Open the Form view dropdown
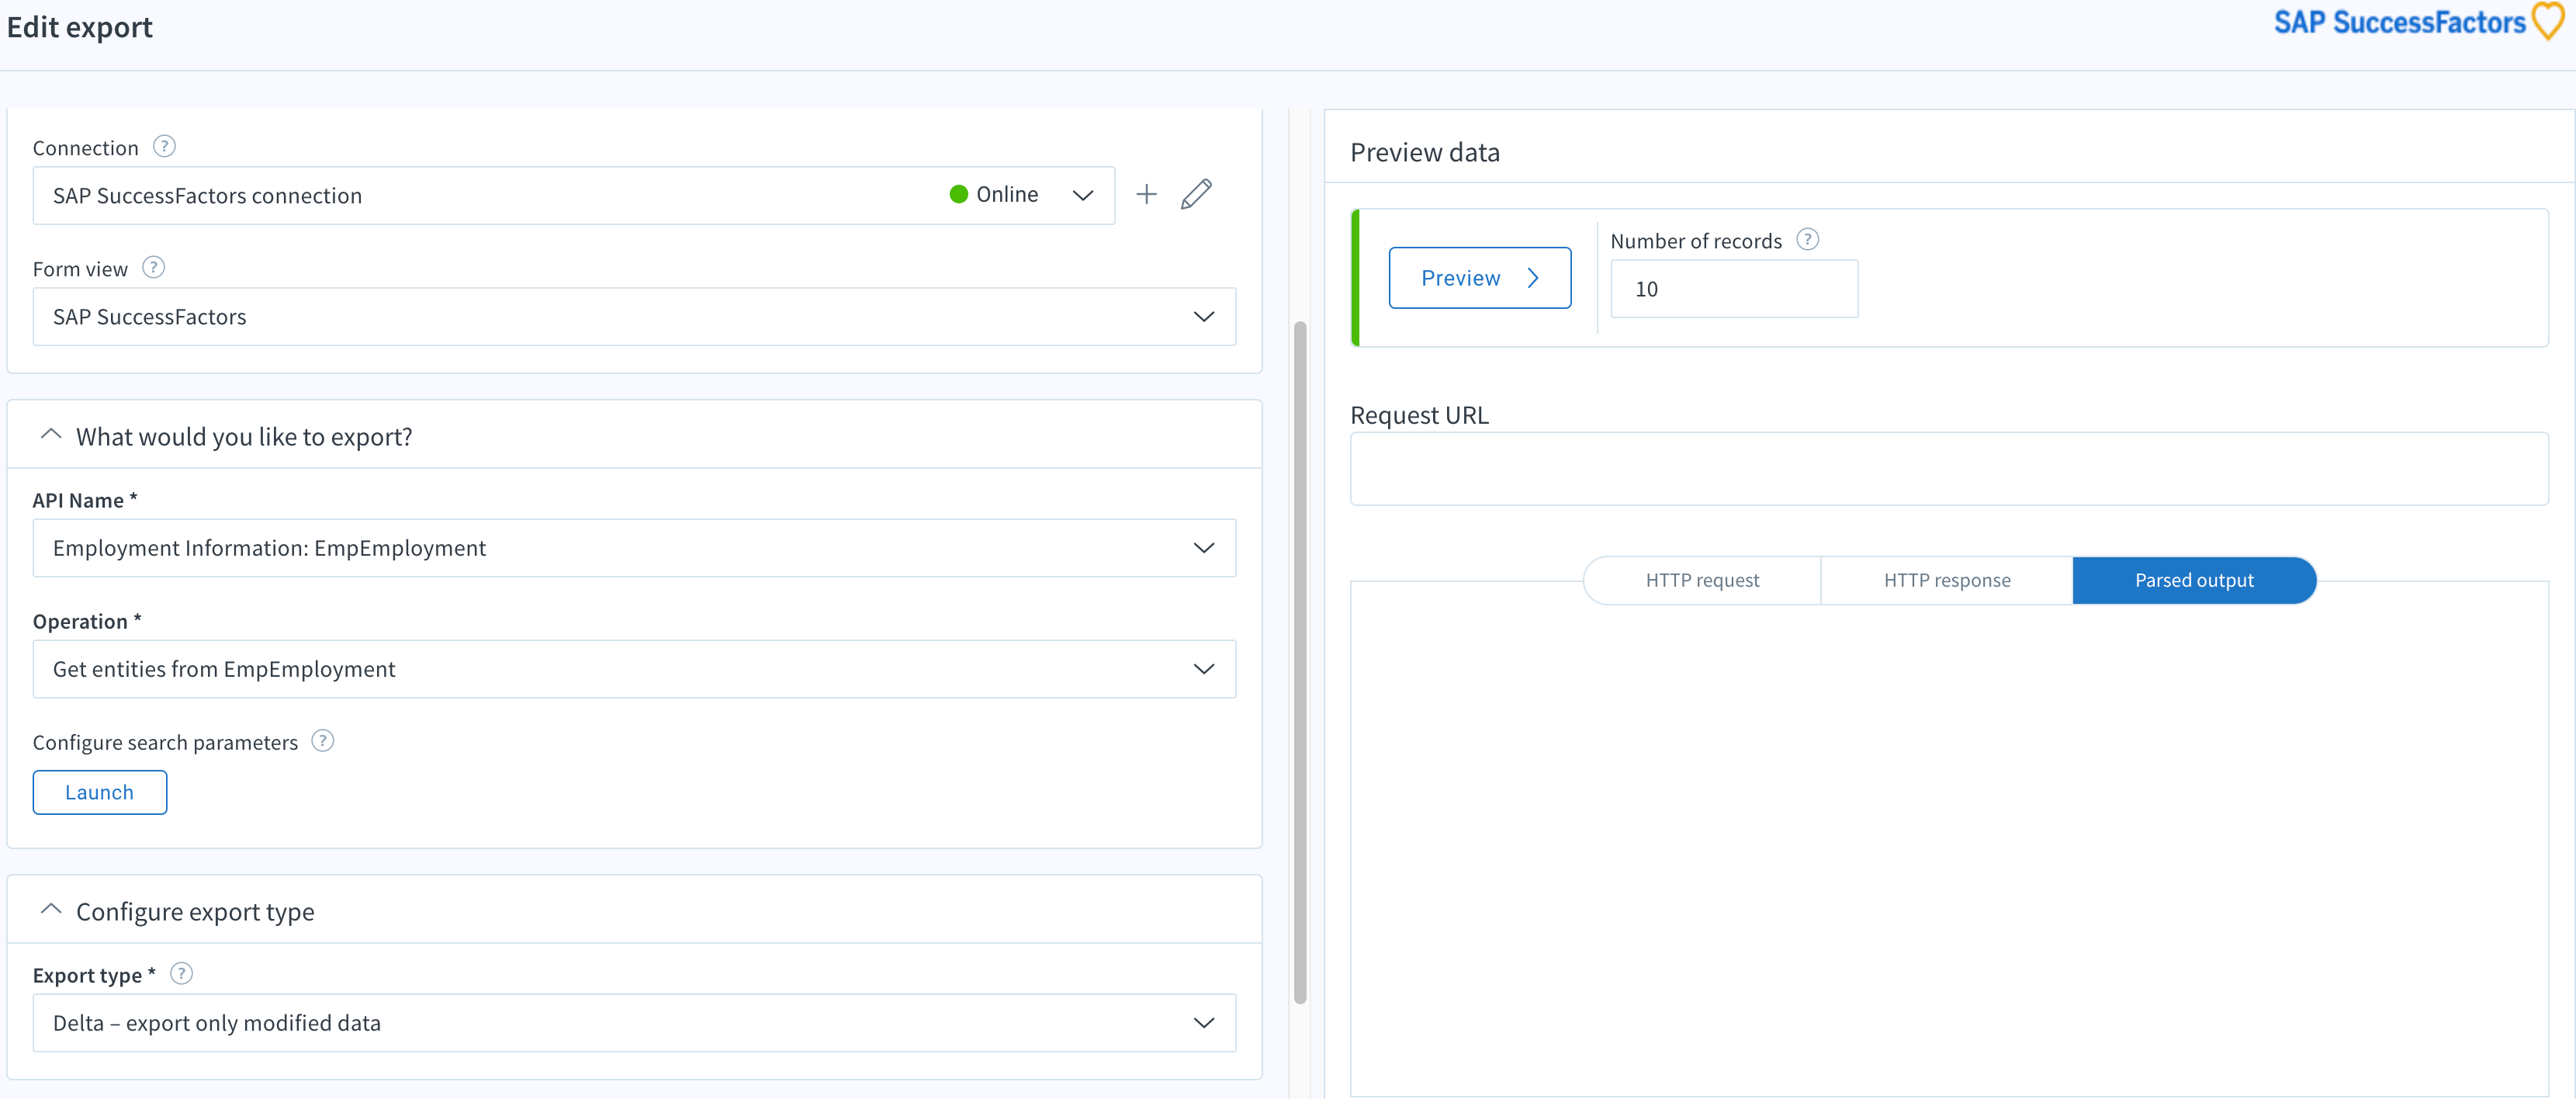 pyautogui.click(x=634, y=317)
